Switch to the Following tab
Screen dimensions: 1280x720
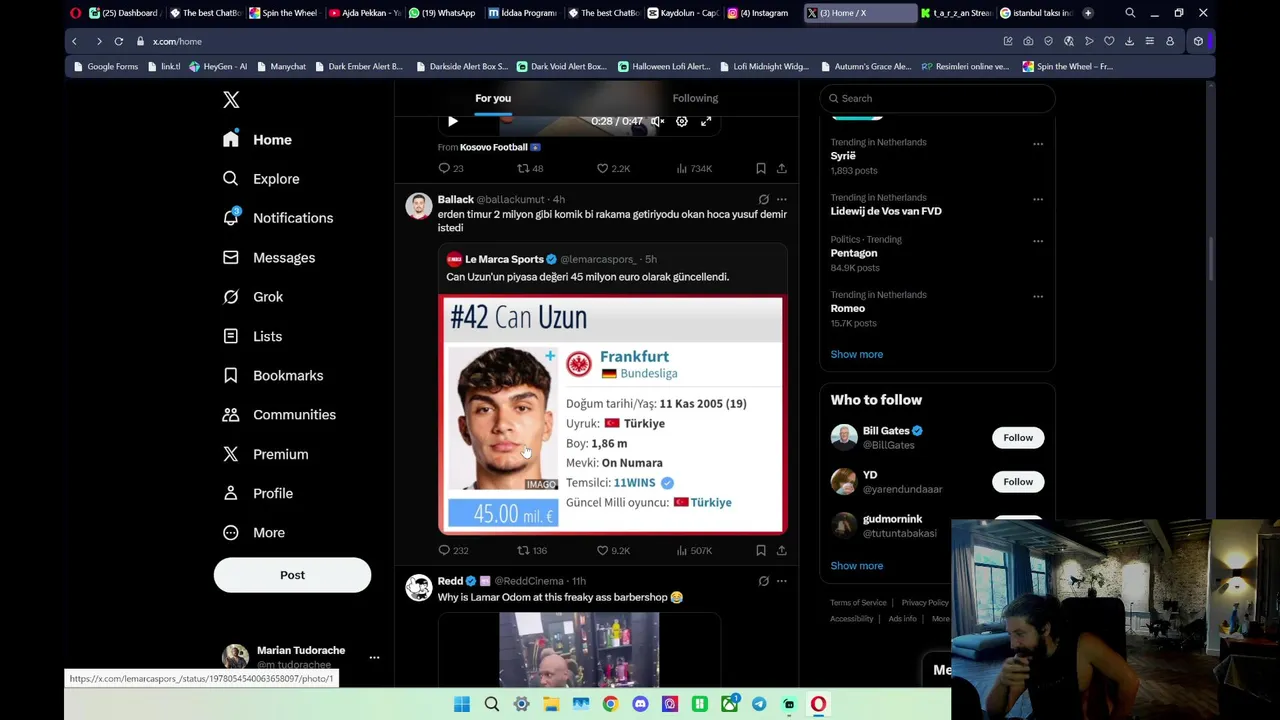pyautogui.click(x=695, y=98)
